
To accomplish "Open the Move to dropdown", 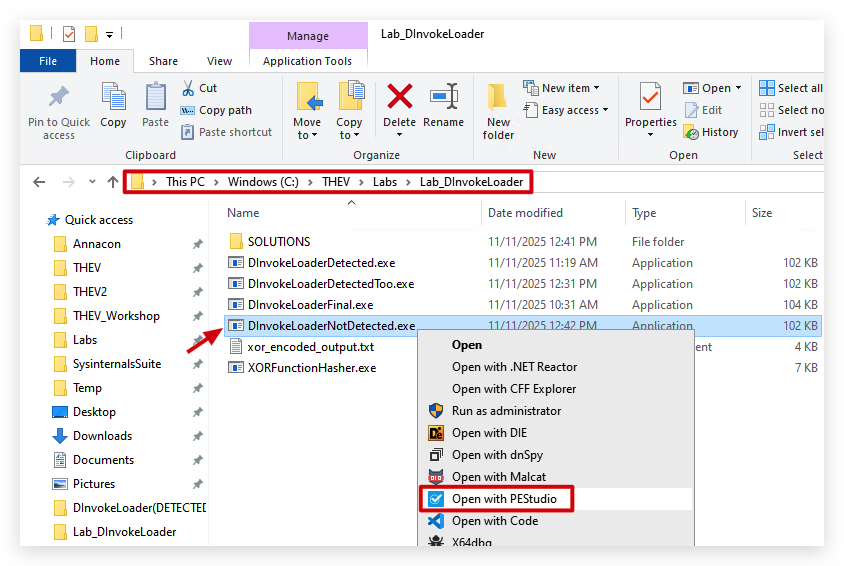I will click(307, 135).
